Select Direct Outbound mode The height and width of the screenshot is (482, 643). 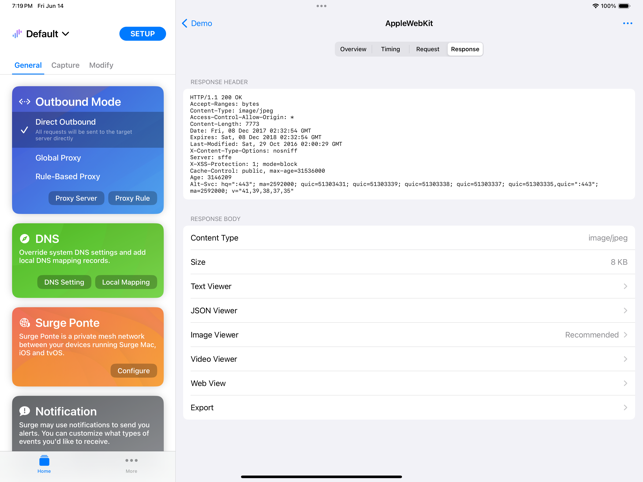coord(88,130)
